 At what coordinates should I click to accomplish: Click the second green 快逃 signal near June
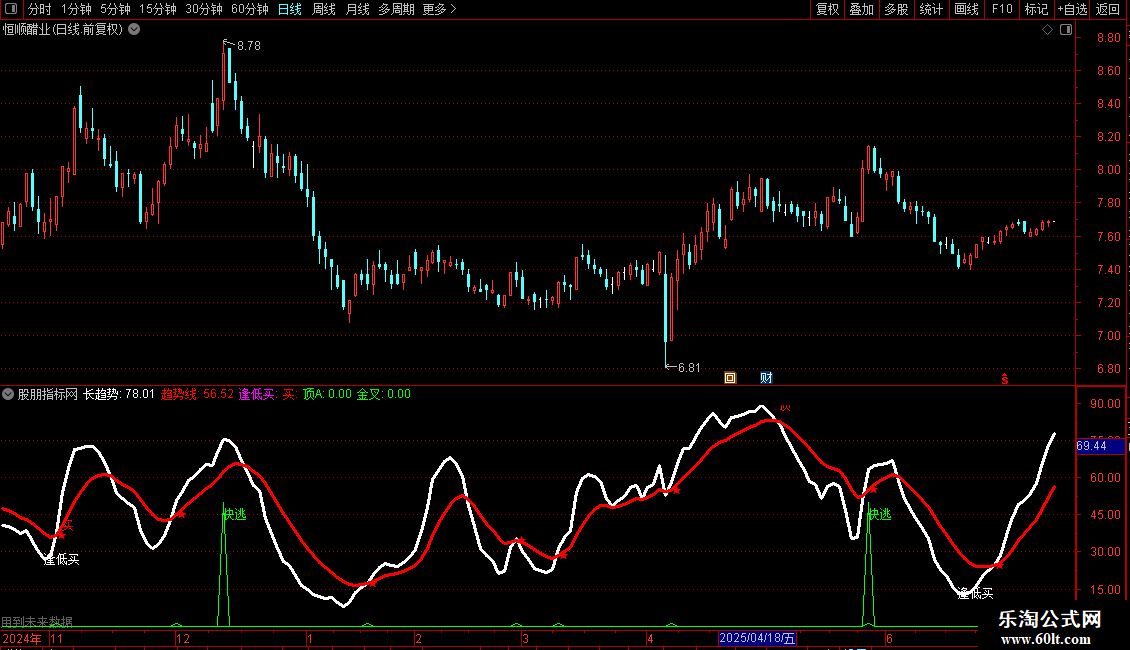point(879,514)
